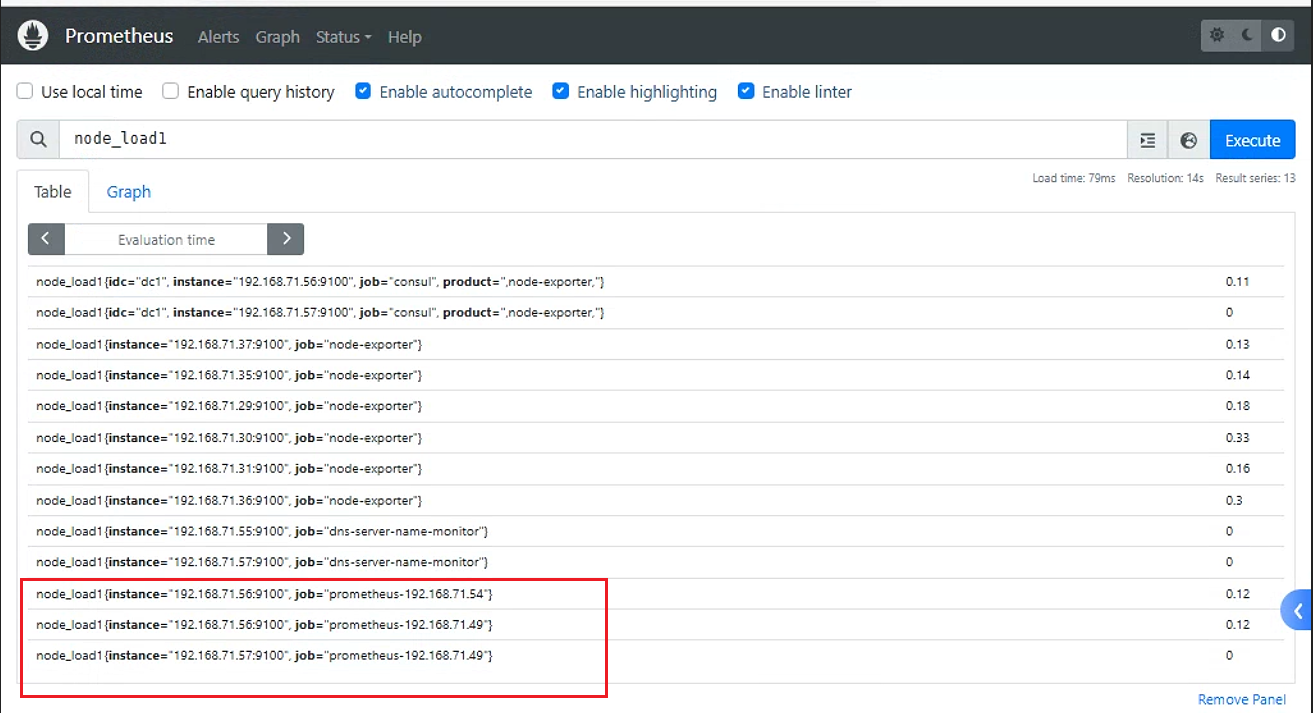Select the Table tab
Image resolution: width=1313 pixels, height=713 pixels.
[x=53, y=191]
